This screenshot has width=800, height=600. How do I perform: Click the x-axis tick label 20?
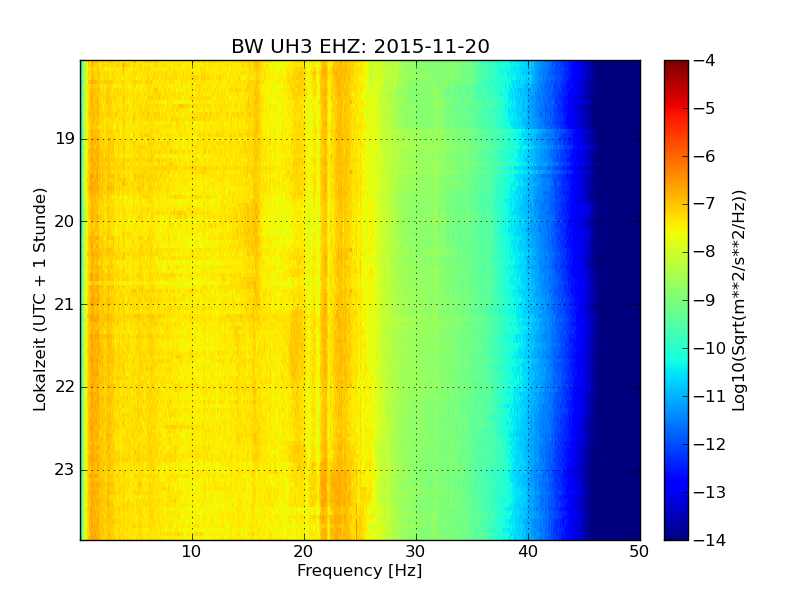coord(304,552)
